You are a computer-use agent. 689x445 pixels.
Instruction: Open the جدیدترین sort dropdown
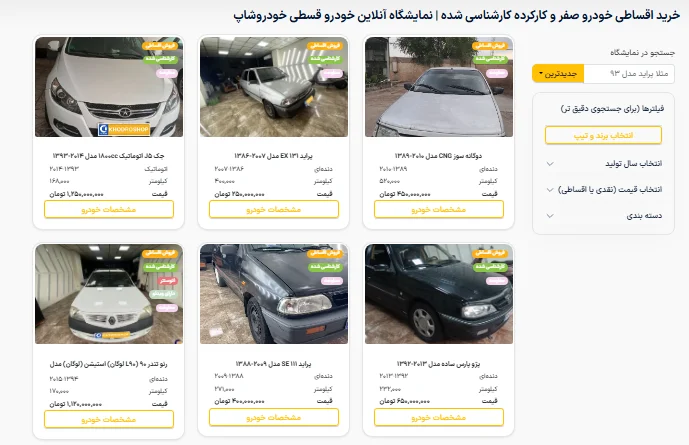pos(558,74)
